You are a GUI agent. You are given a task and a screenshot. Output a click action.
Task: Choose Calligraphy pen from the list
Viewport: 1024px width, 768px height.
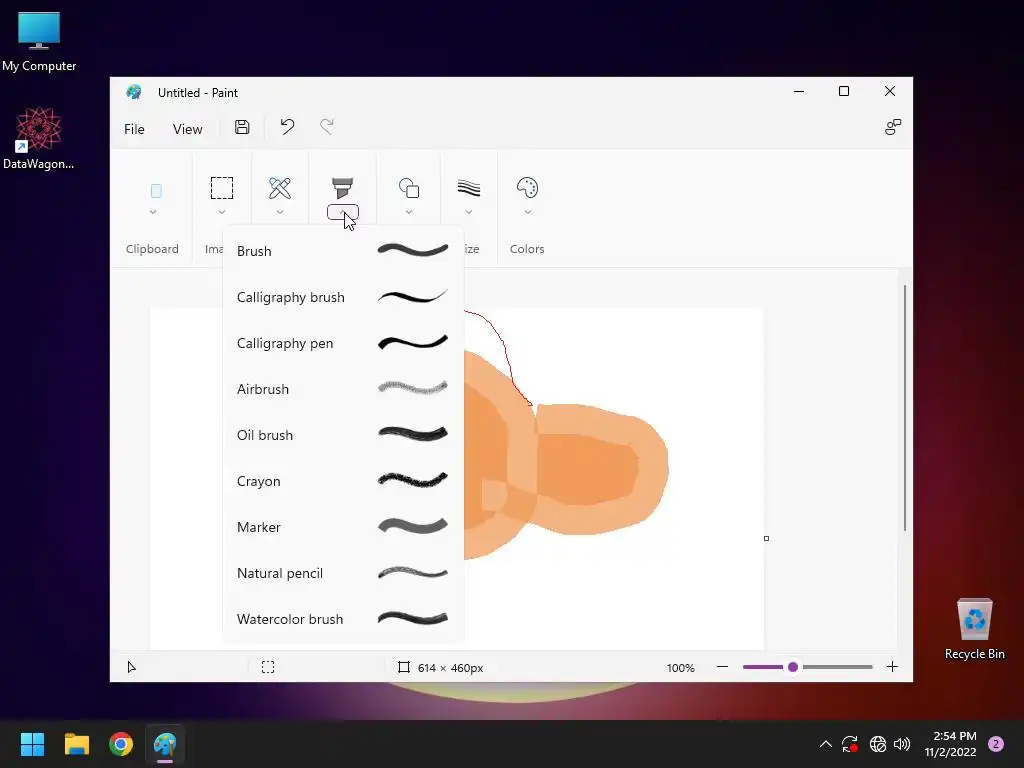(x=344, y=343)
